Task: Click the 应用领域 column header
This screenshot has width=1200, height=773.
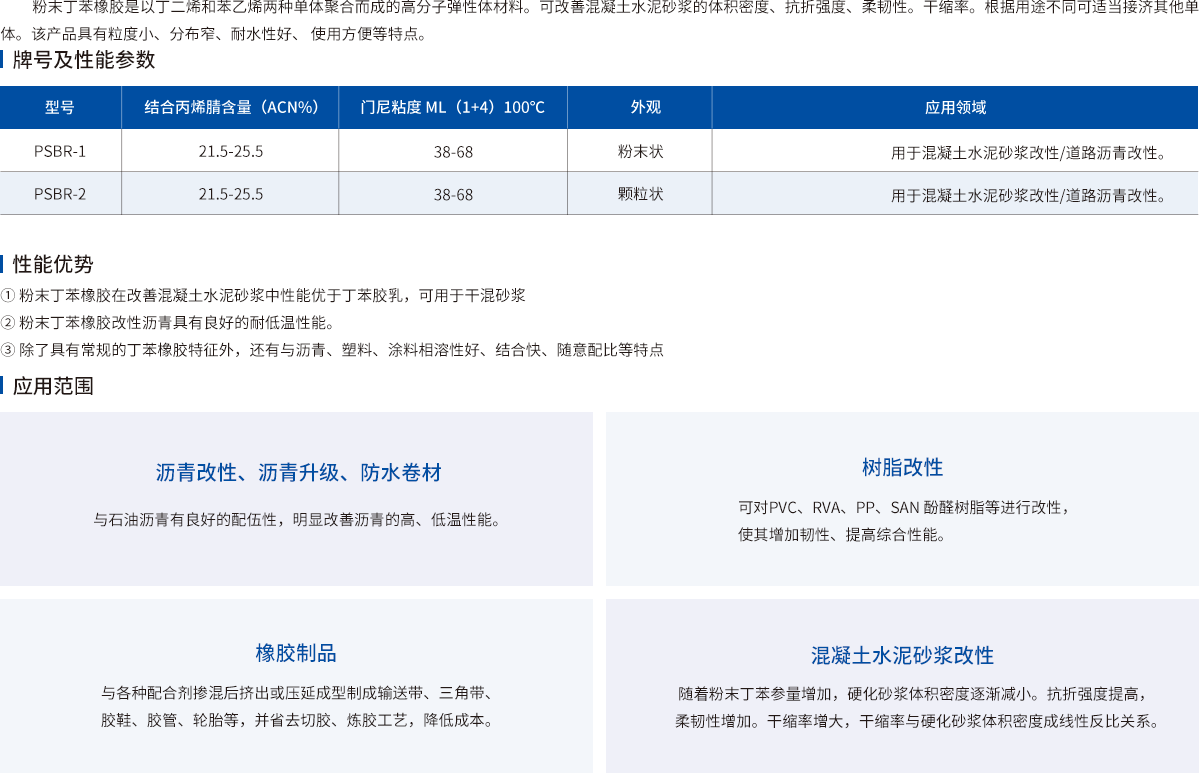Action: [955, 108]
